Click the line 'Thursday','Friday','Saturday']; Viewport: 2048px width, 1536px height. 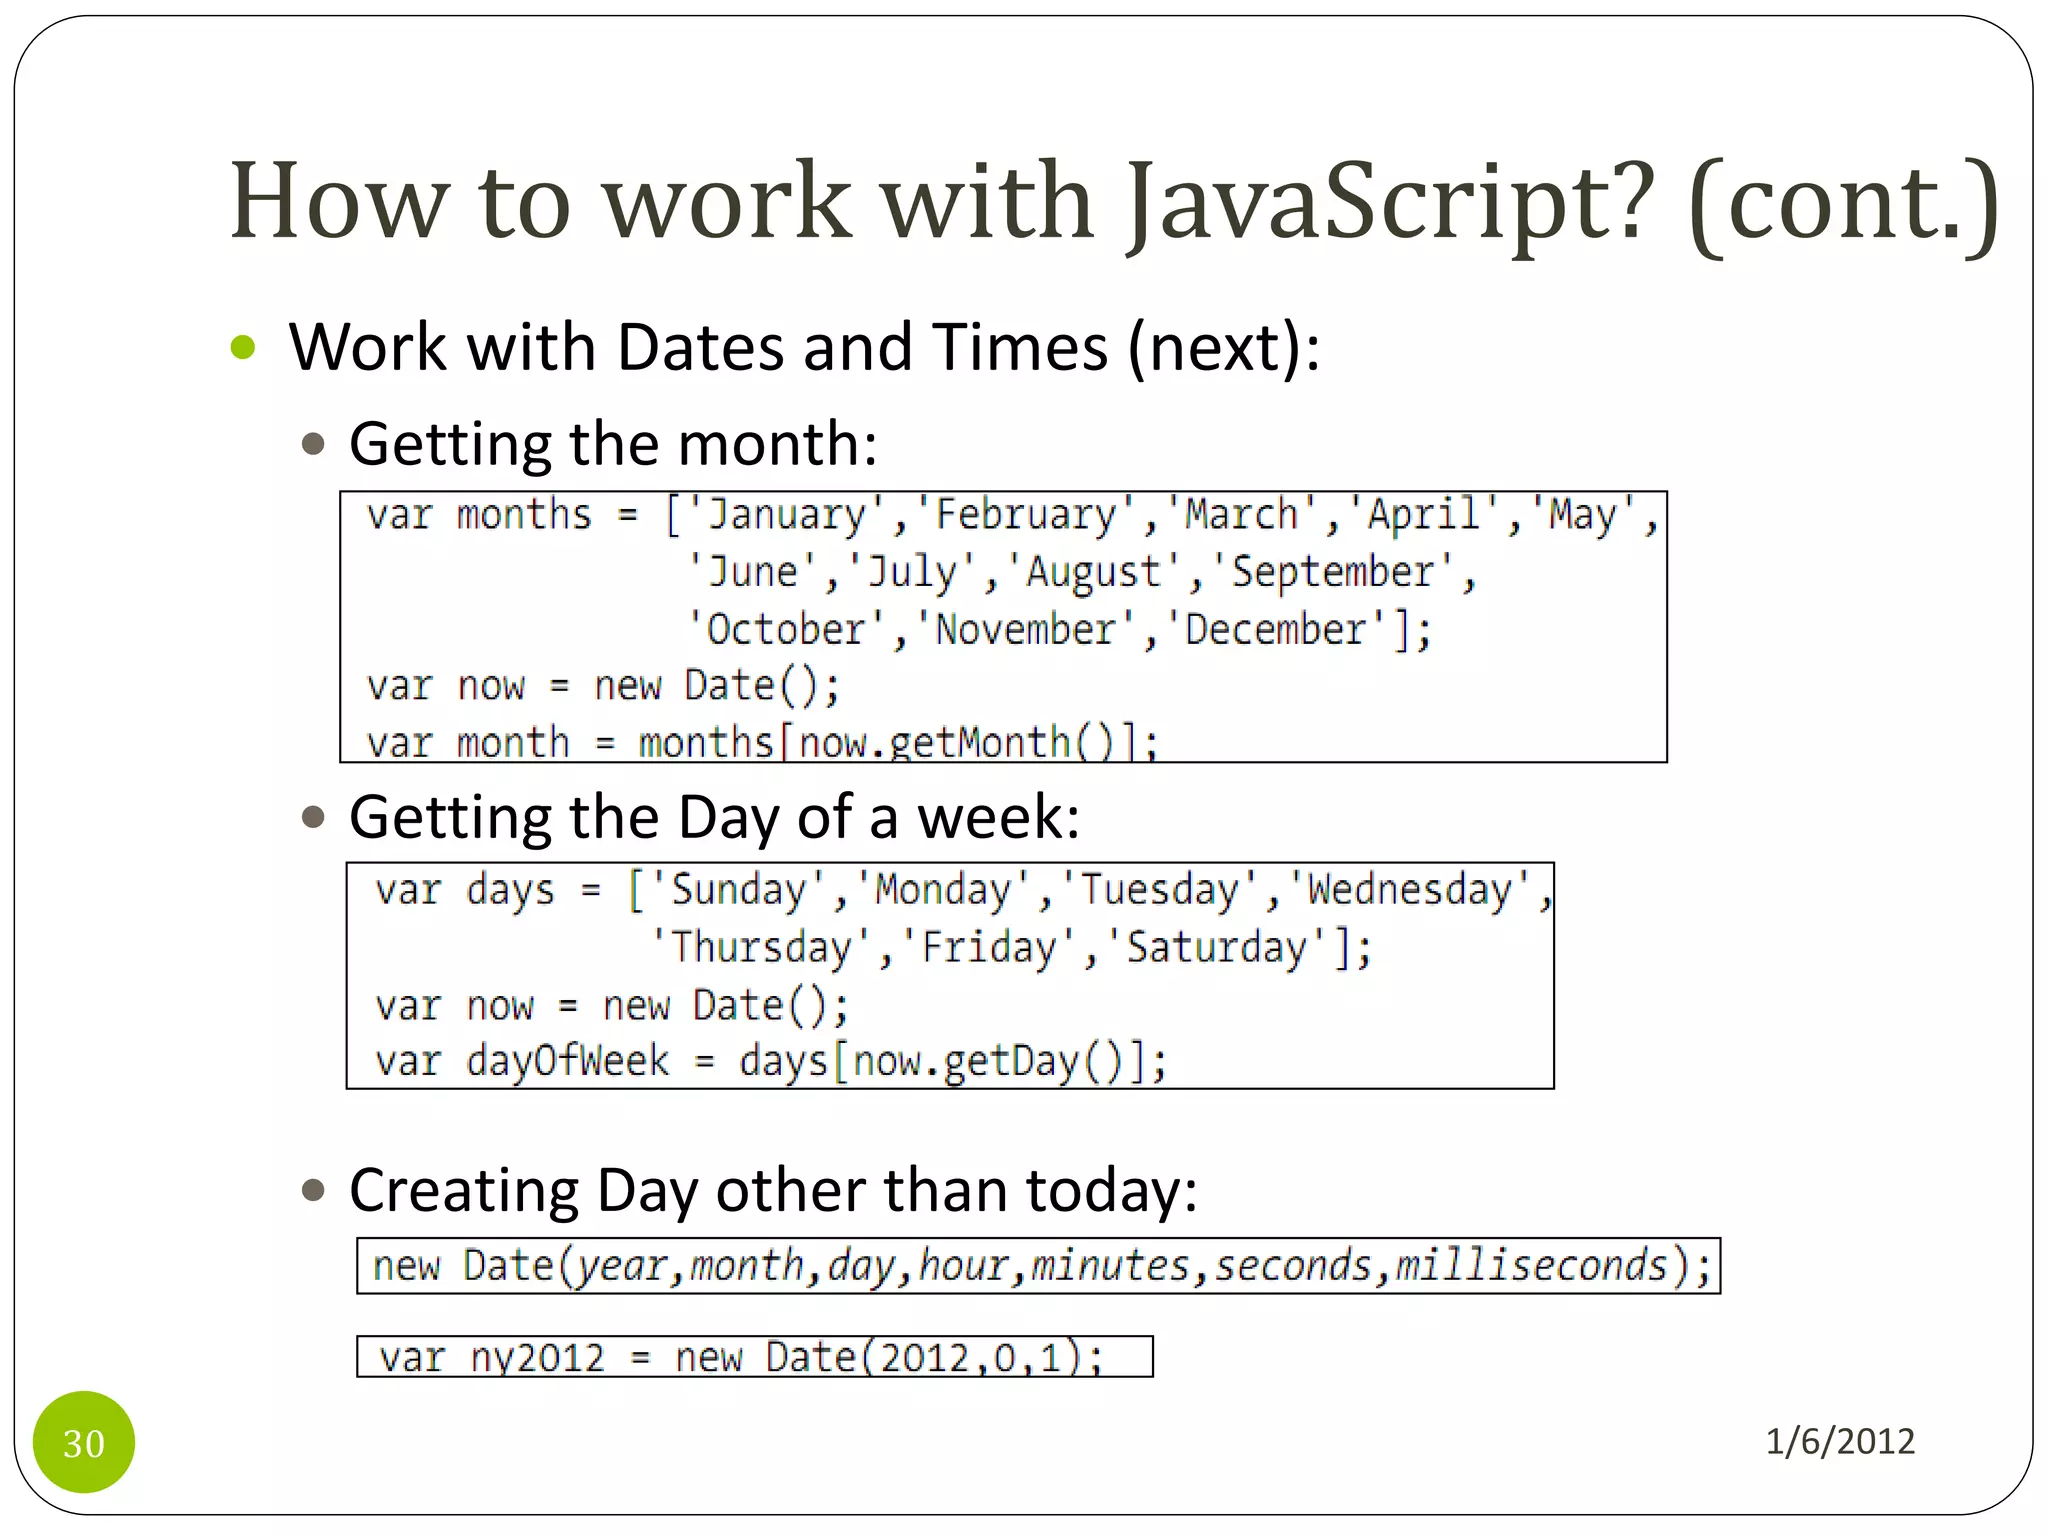(1011, 948)
